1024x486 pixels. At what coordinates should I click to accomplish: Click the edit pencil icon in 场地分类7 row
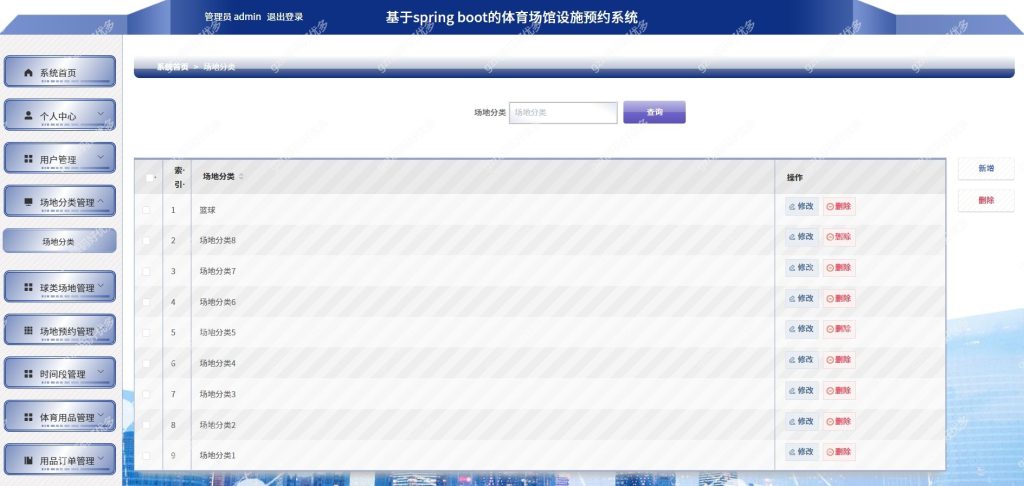click(792, 268)
